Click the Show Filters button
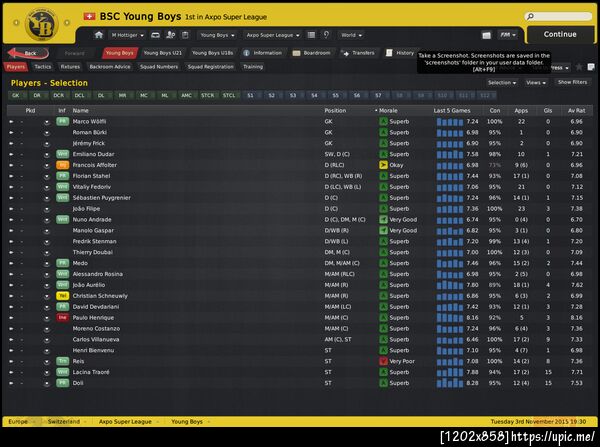This screenshot has height=447, width=600. (572, 82)
